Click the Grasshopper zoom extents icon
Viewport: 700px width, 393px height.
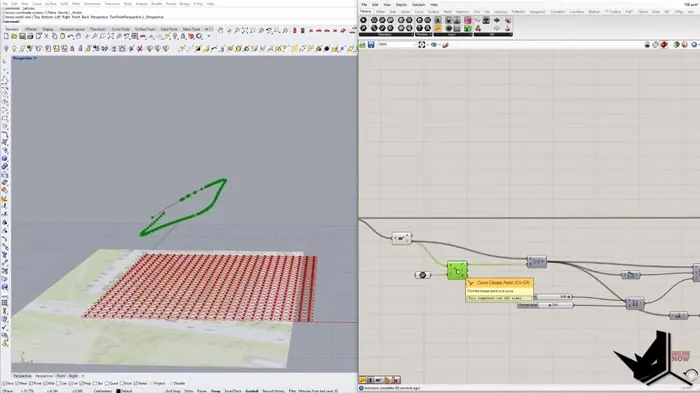421,45
